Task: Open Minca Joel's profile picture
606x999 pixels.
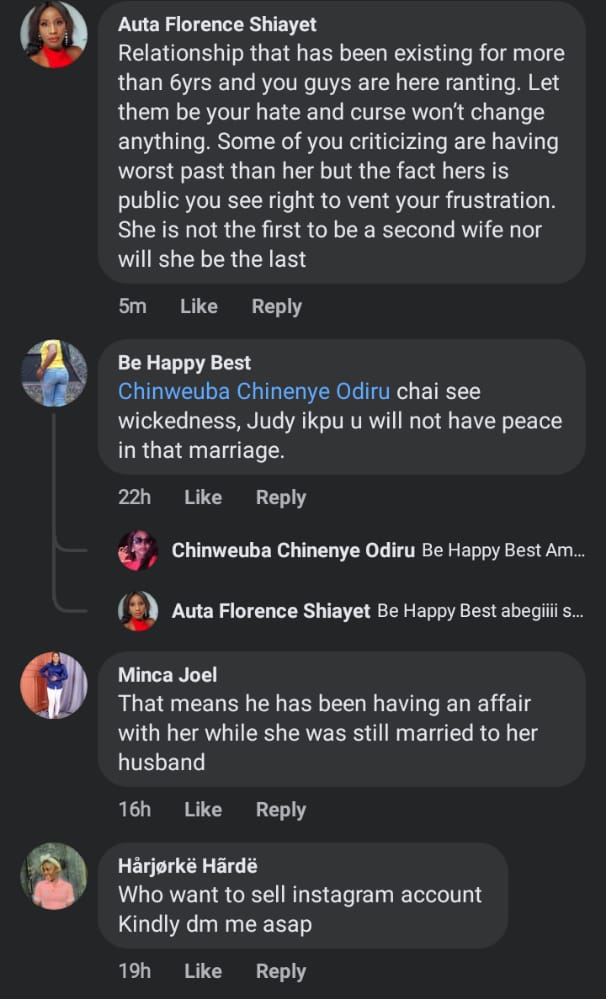Action: point(54,685)
